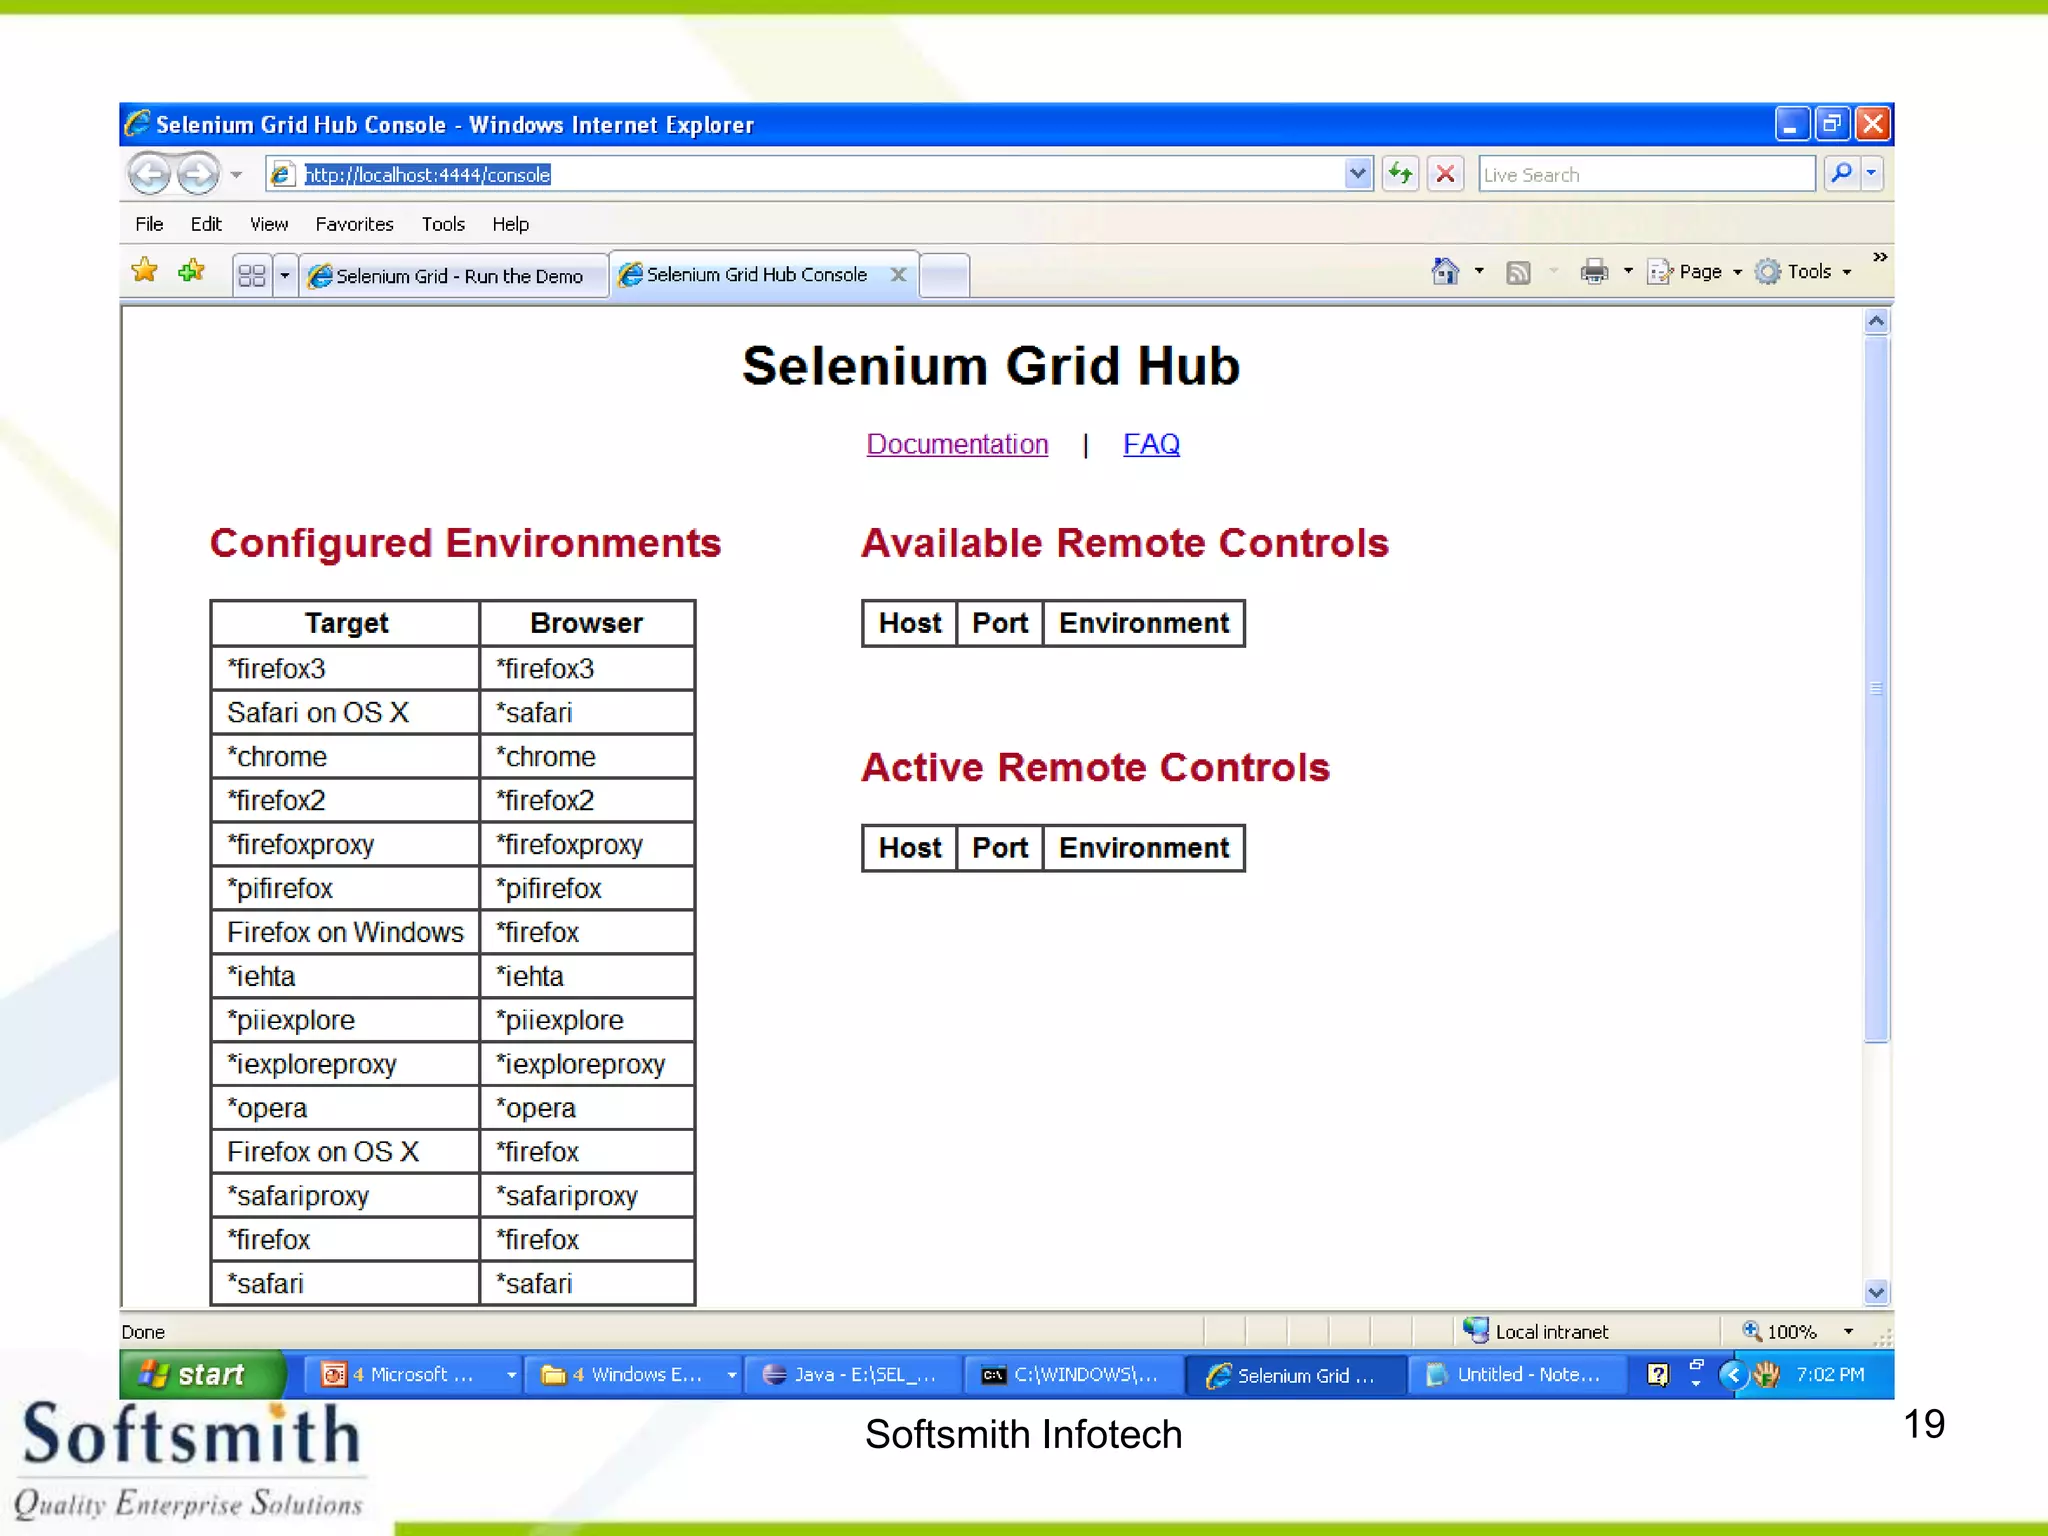Open the View menu
Image resolution: width=2048 pixels, height=1536 pixels.
pyautogui.click(x=269, y=224)
